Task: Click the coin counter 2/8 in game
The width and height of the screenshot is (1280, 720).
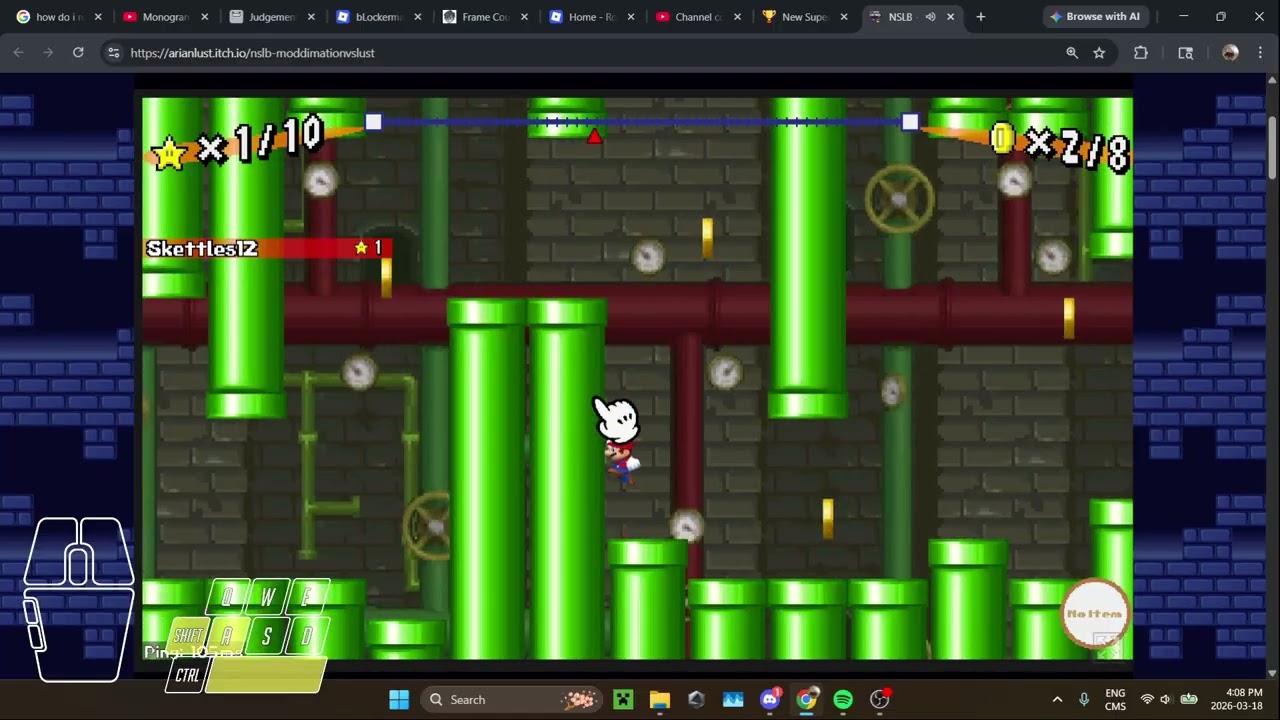Action: 1060,146
